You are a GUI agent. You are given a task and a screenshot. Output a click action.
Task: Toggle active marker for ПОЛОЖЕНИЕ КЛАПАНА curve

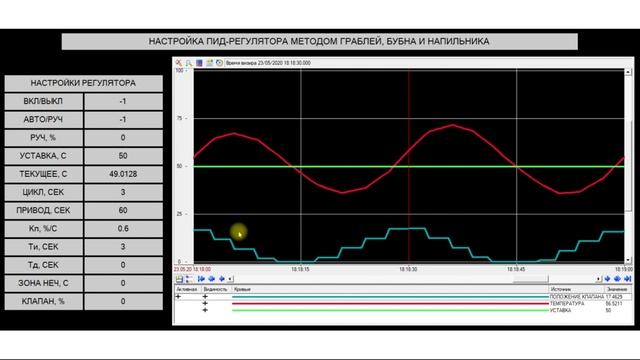click(x=178, y=297)
